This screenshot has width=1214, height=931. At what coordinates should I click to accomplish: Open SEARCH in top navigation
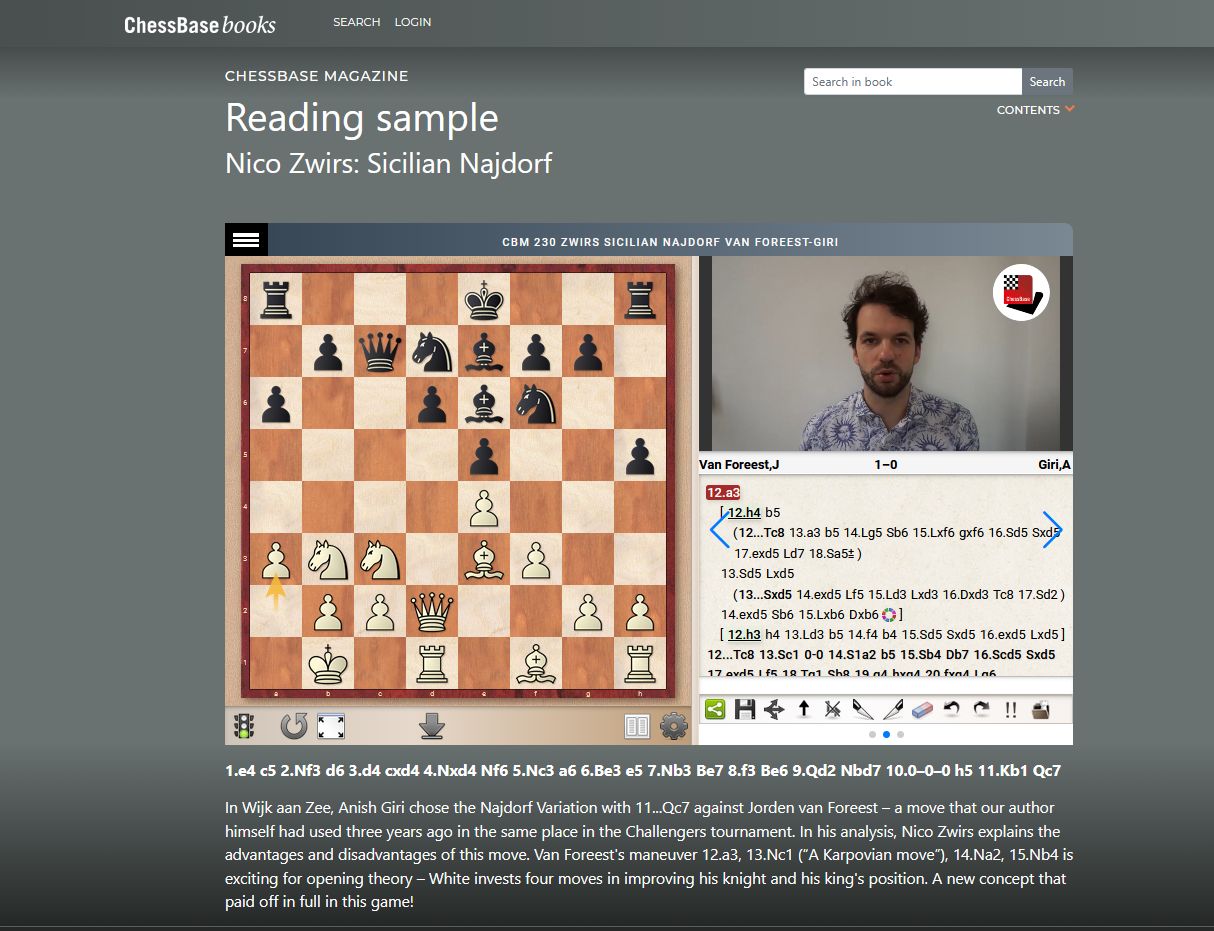(x=356, y=22)
